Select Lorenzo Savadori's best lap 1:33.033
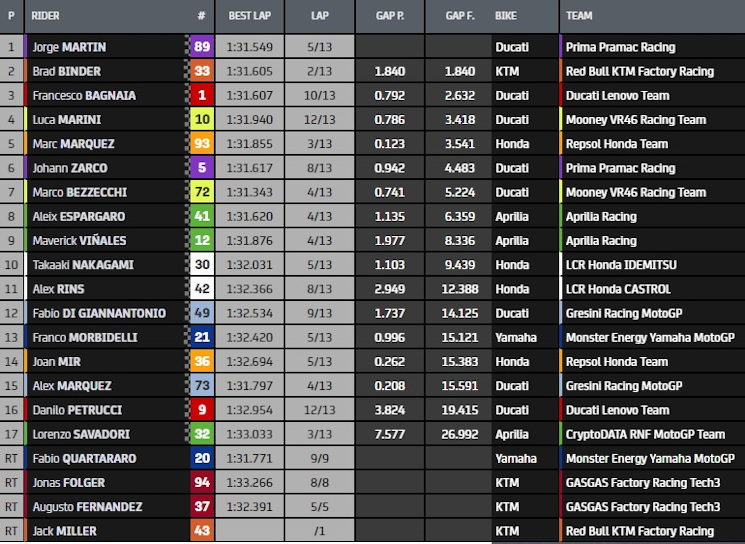Viewport: 745px width, 544px height. click(249, 434)
